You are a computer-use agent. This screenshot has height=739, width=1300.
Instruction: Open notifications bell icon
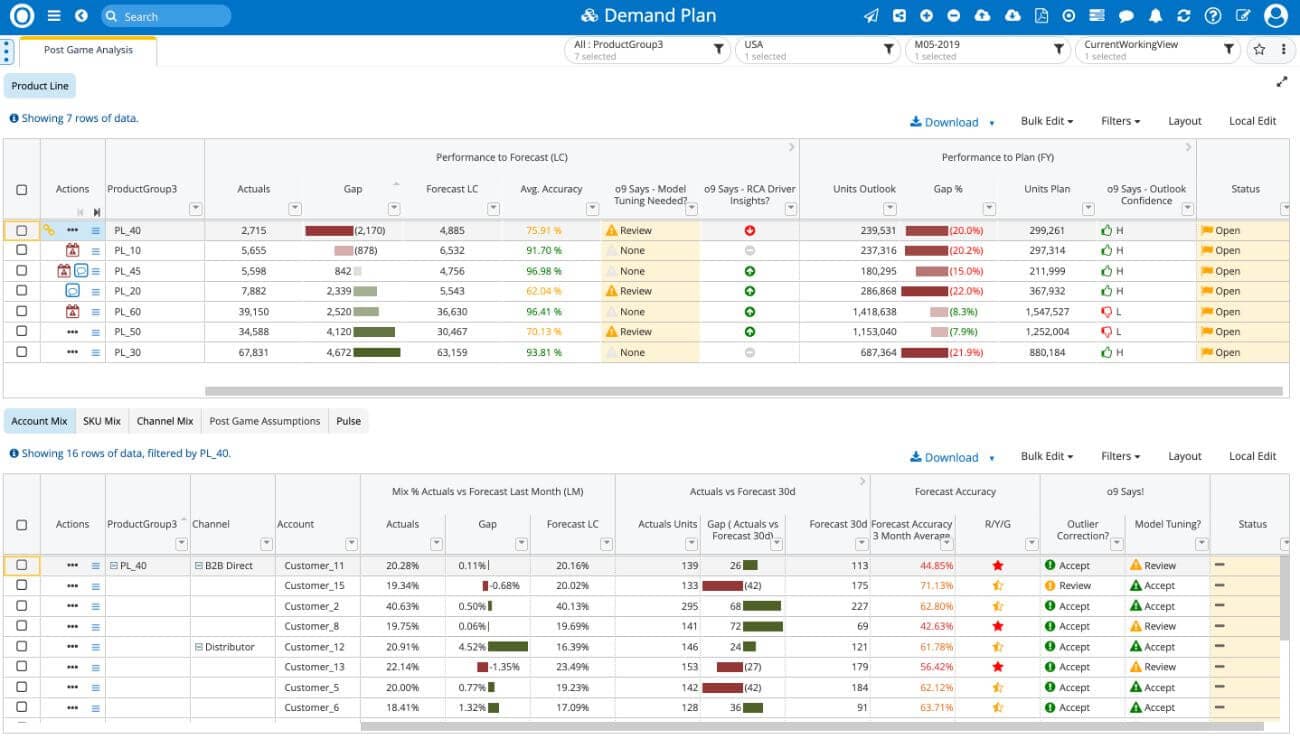click(x=1156, y=16)
